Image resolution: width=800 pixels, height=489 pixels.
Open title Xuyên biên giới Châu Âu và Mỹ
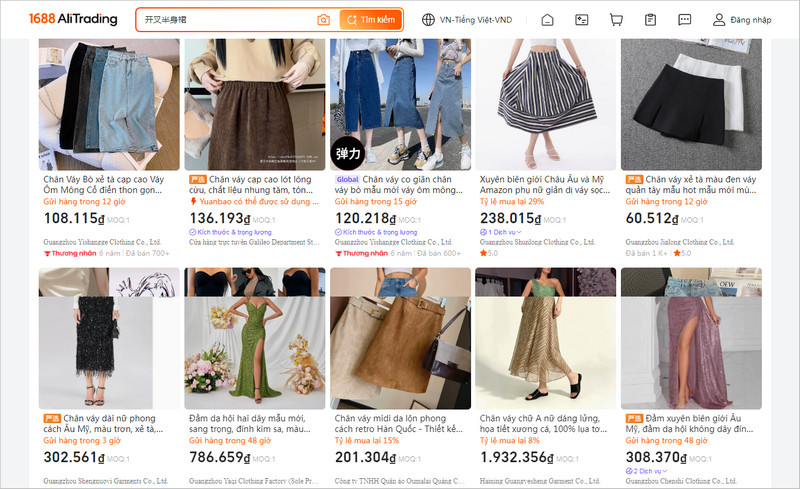point(544,184)
